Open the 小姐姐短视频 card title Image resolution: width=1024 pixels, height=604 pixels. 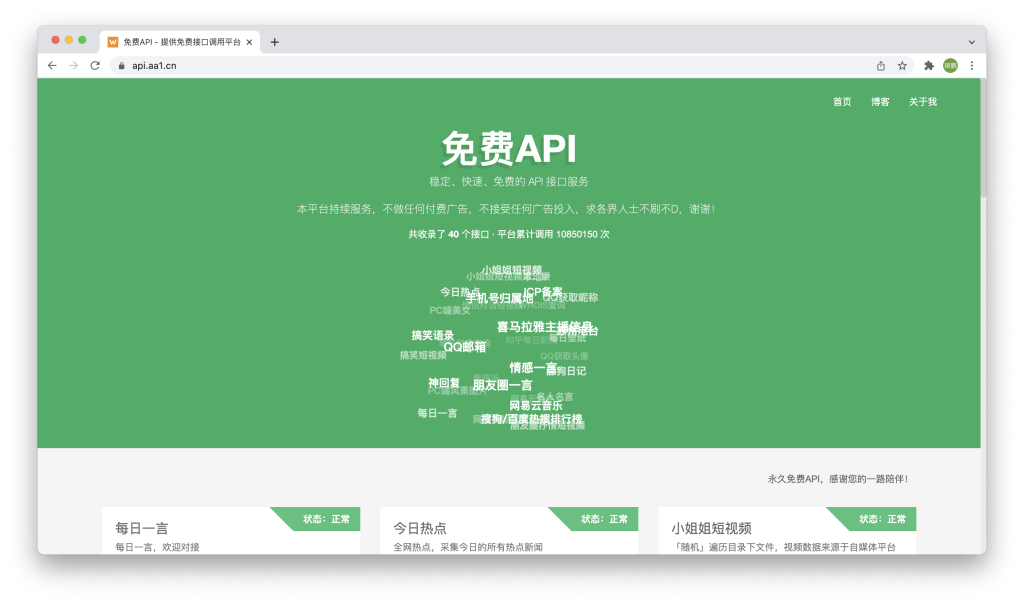[x=711, y=528]
